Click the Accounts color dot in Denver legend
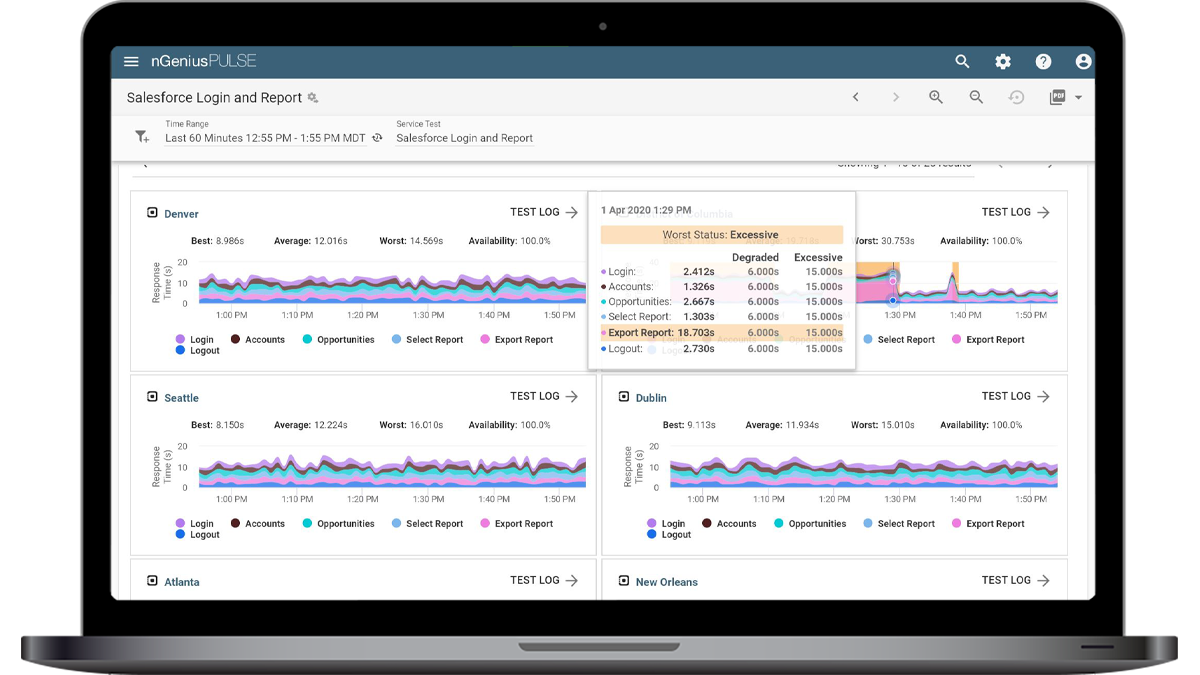Viewport: 1200px width, 675px height. (236, 340)
